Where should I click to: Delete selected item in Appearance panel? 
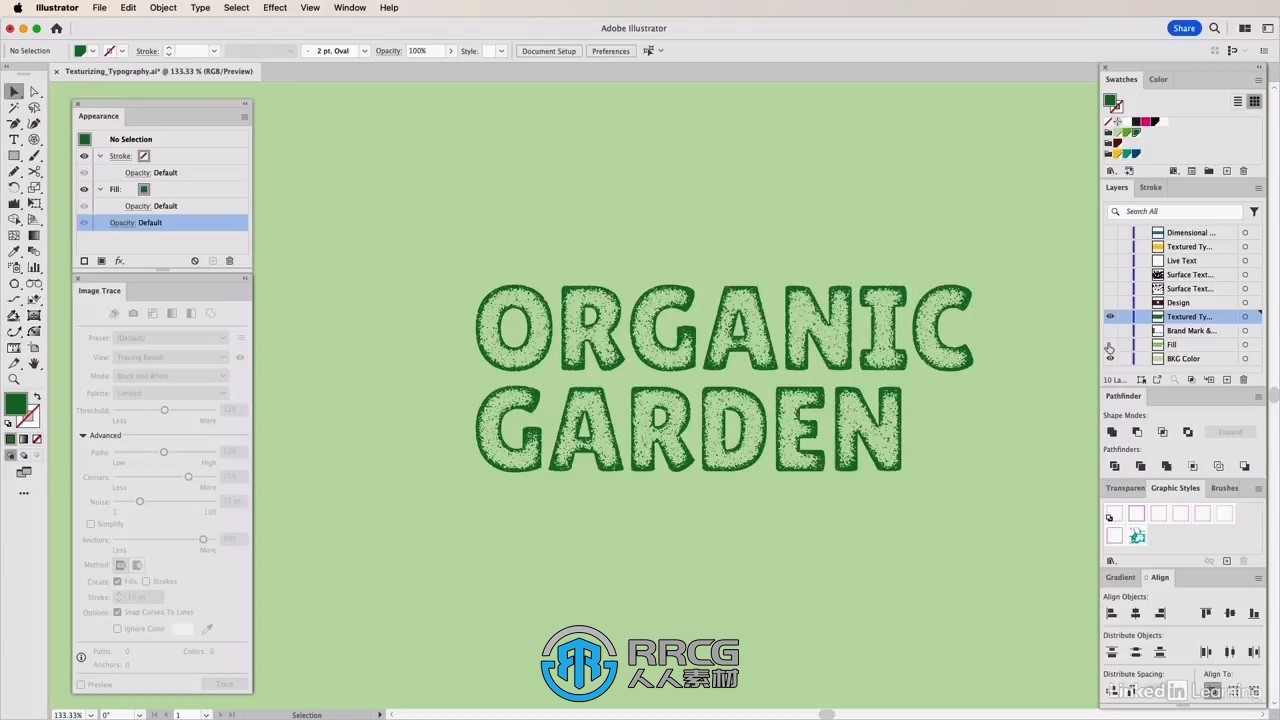pyautogui.click(x=229, y=261)
